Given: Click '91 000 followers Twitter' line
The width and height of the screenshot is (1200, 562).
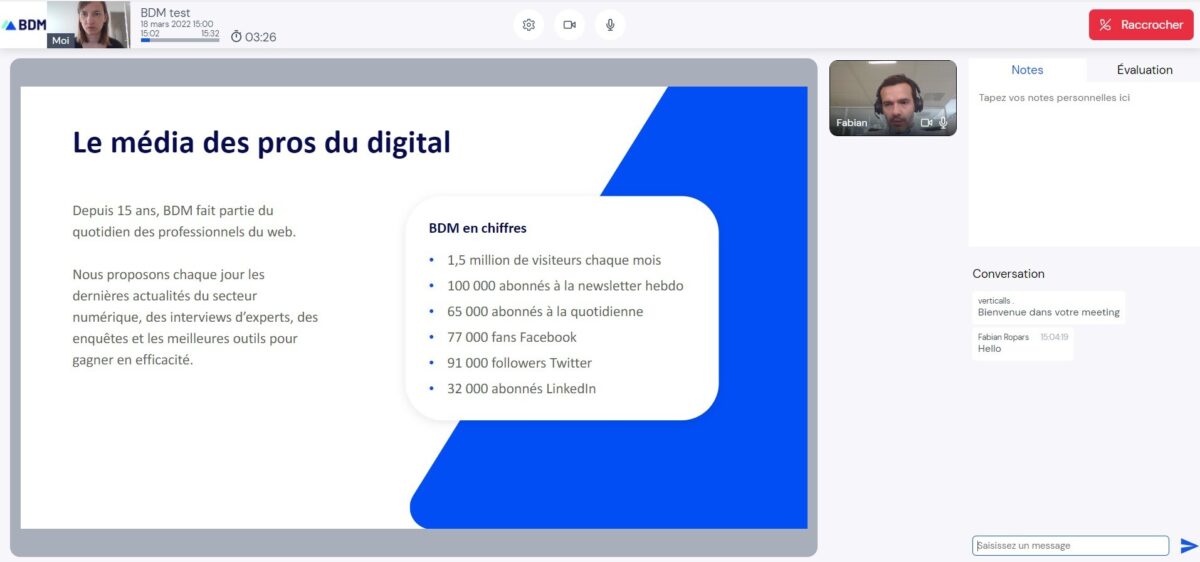Looking at the screenshot, I should 520,363.
